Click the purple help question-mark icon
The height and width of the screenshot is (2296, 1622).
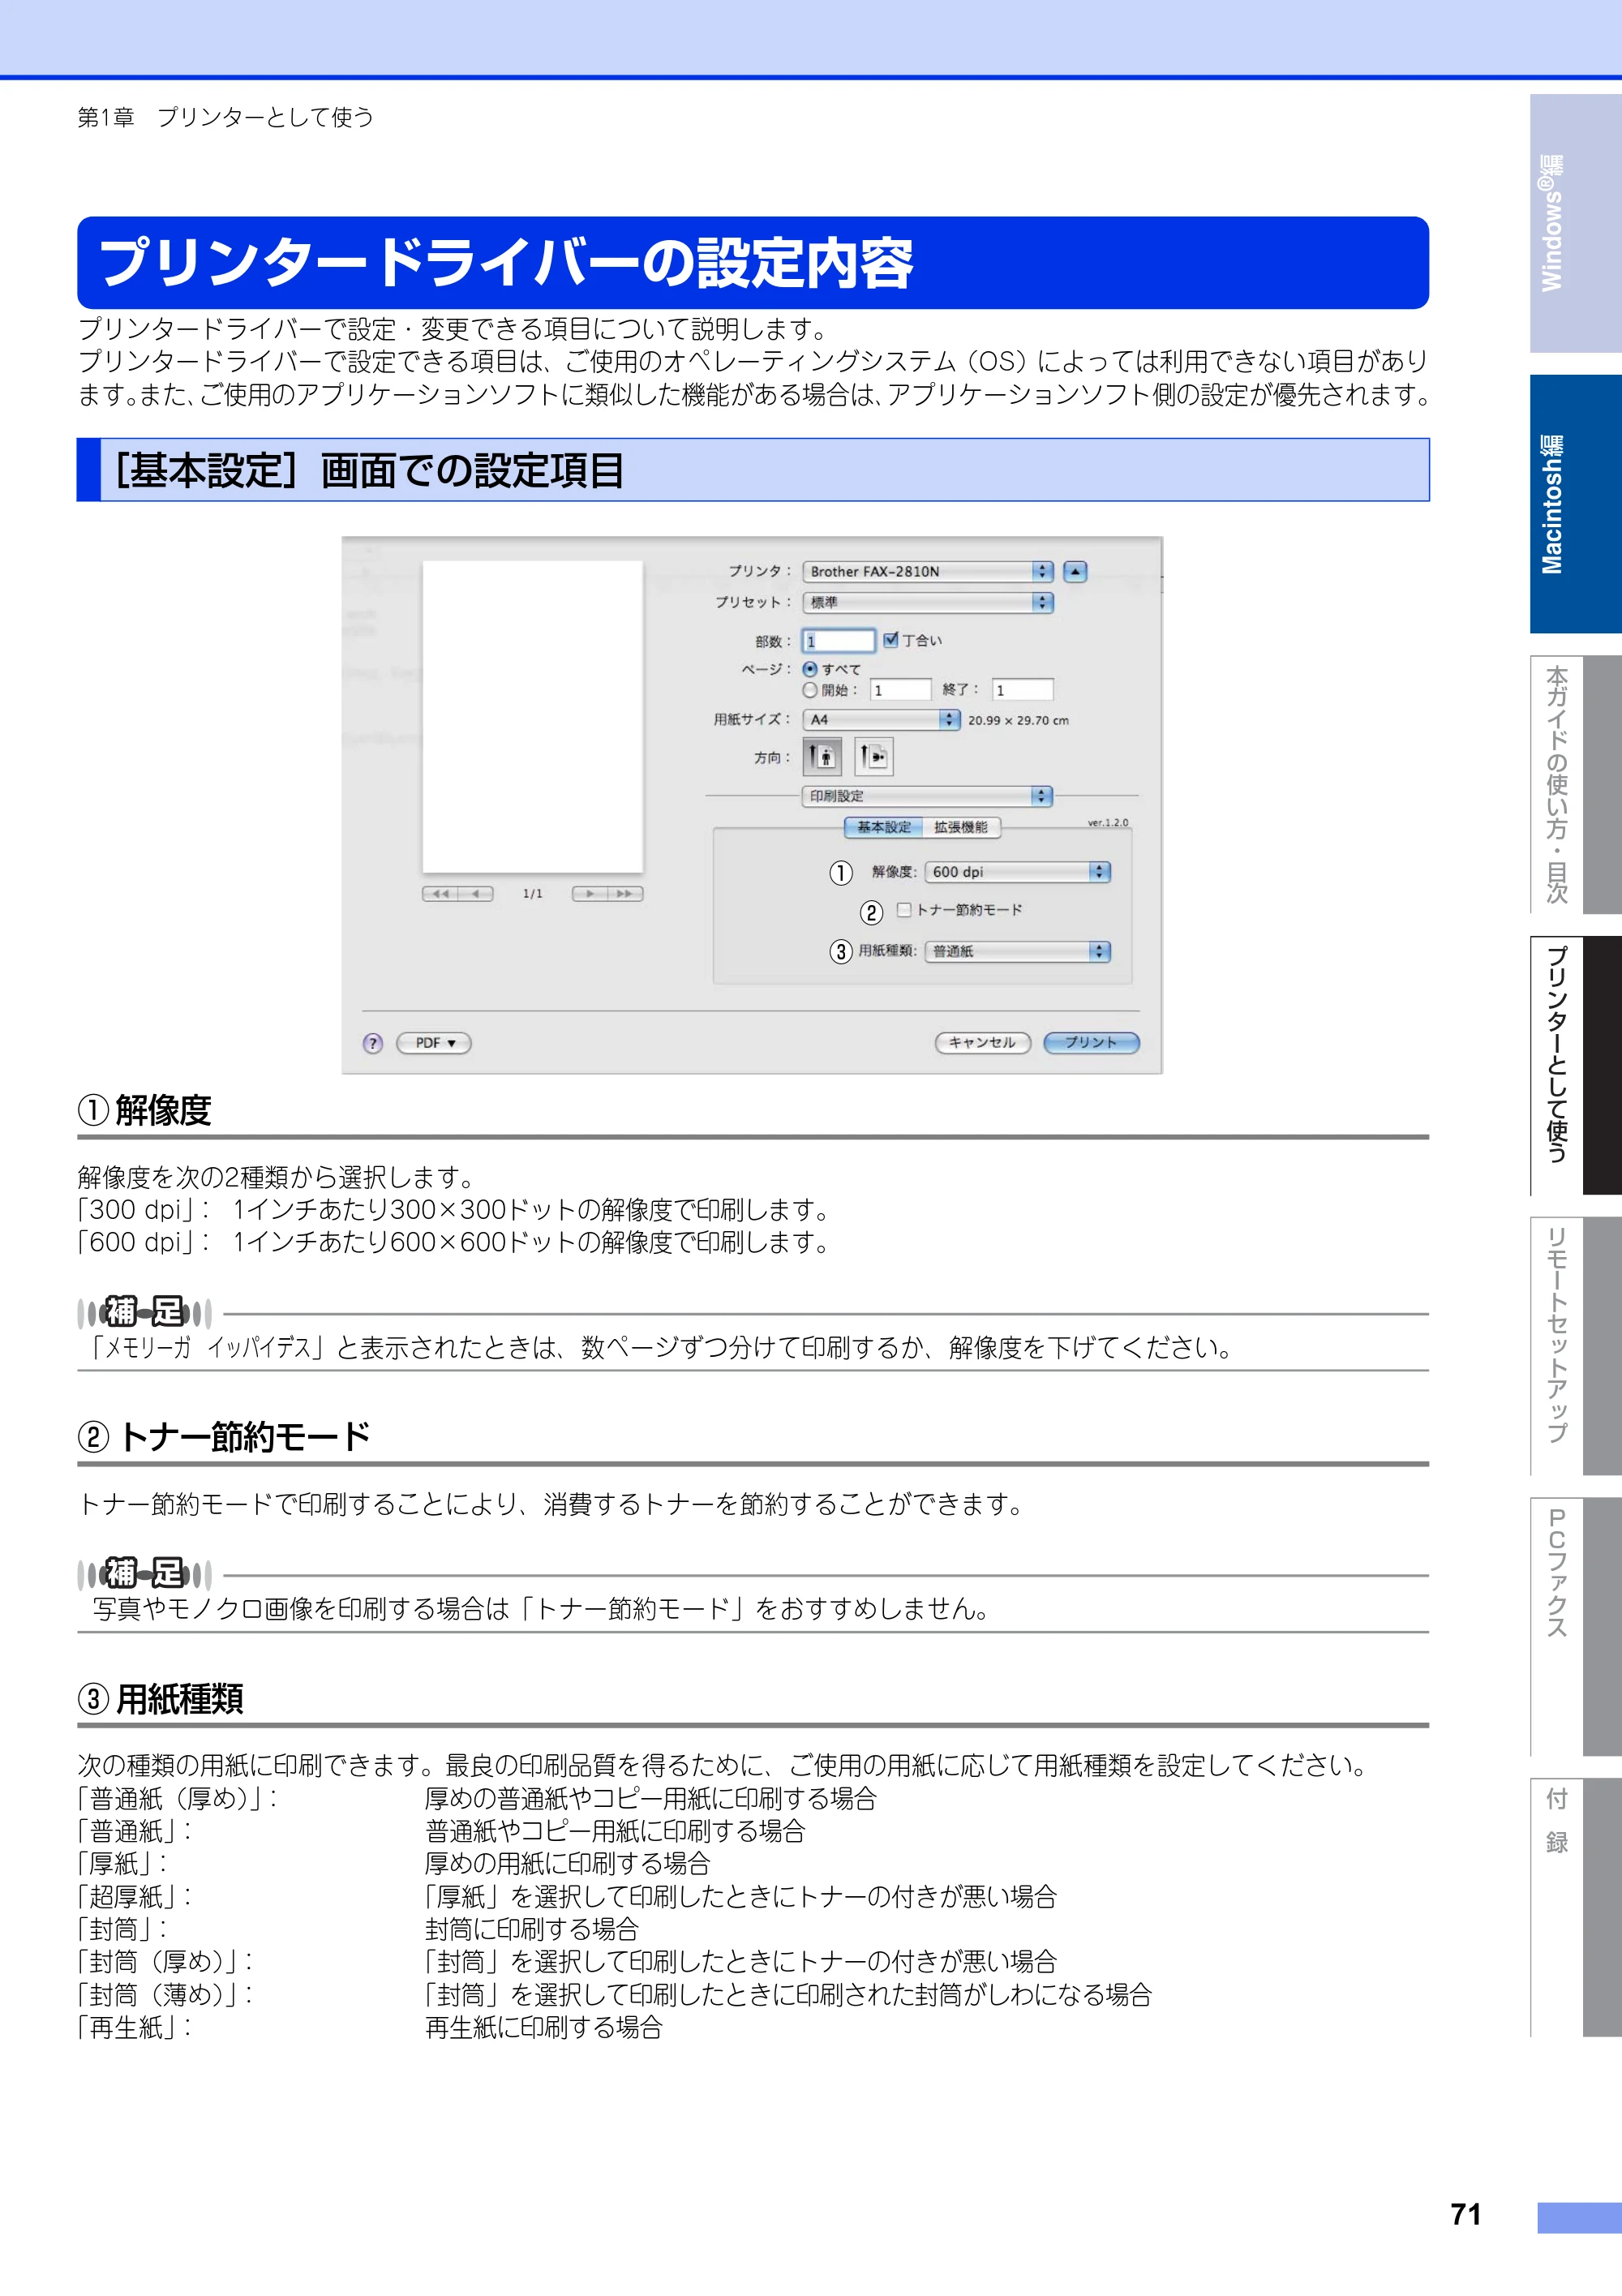[373, 1043]
